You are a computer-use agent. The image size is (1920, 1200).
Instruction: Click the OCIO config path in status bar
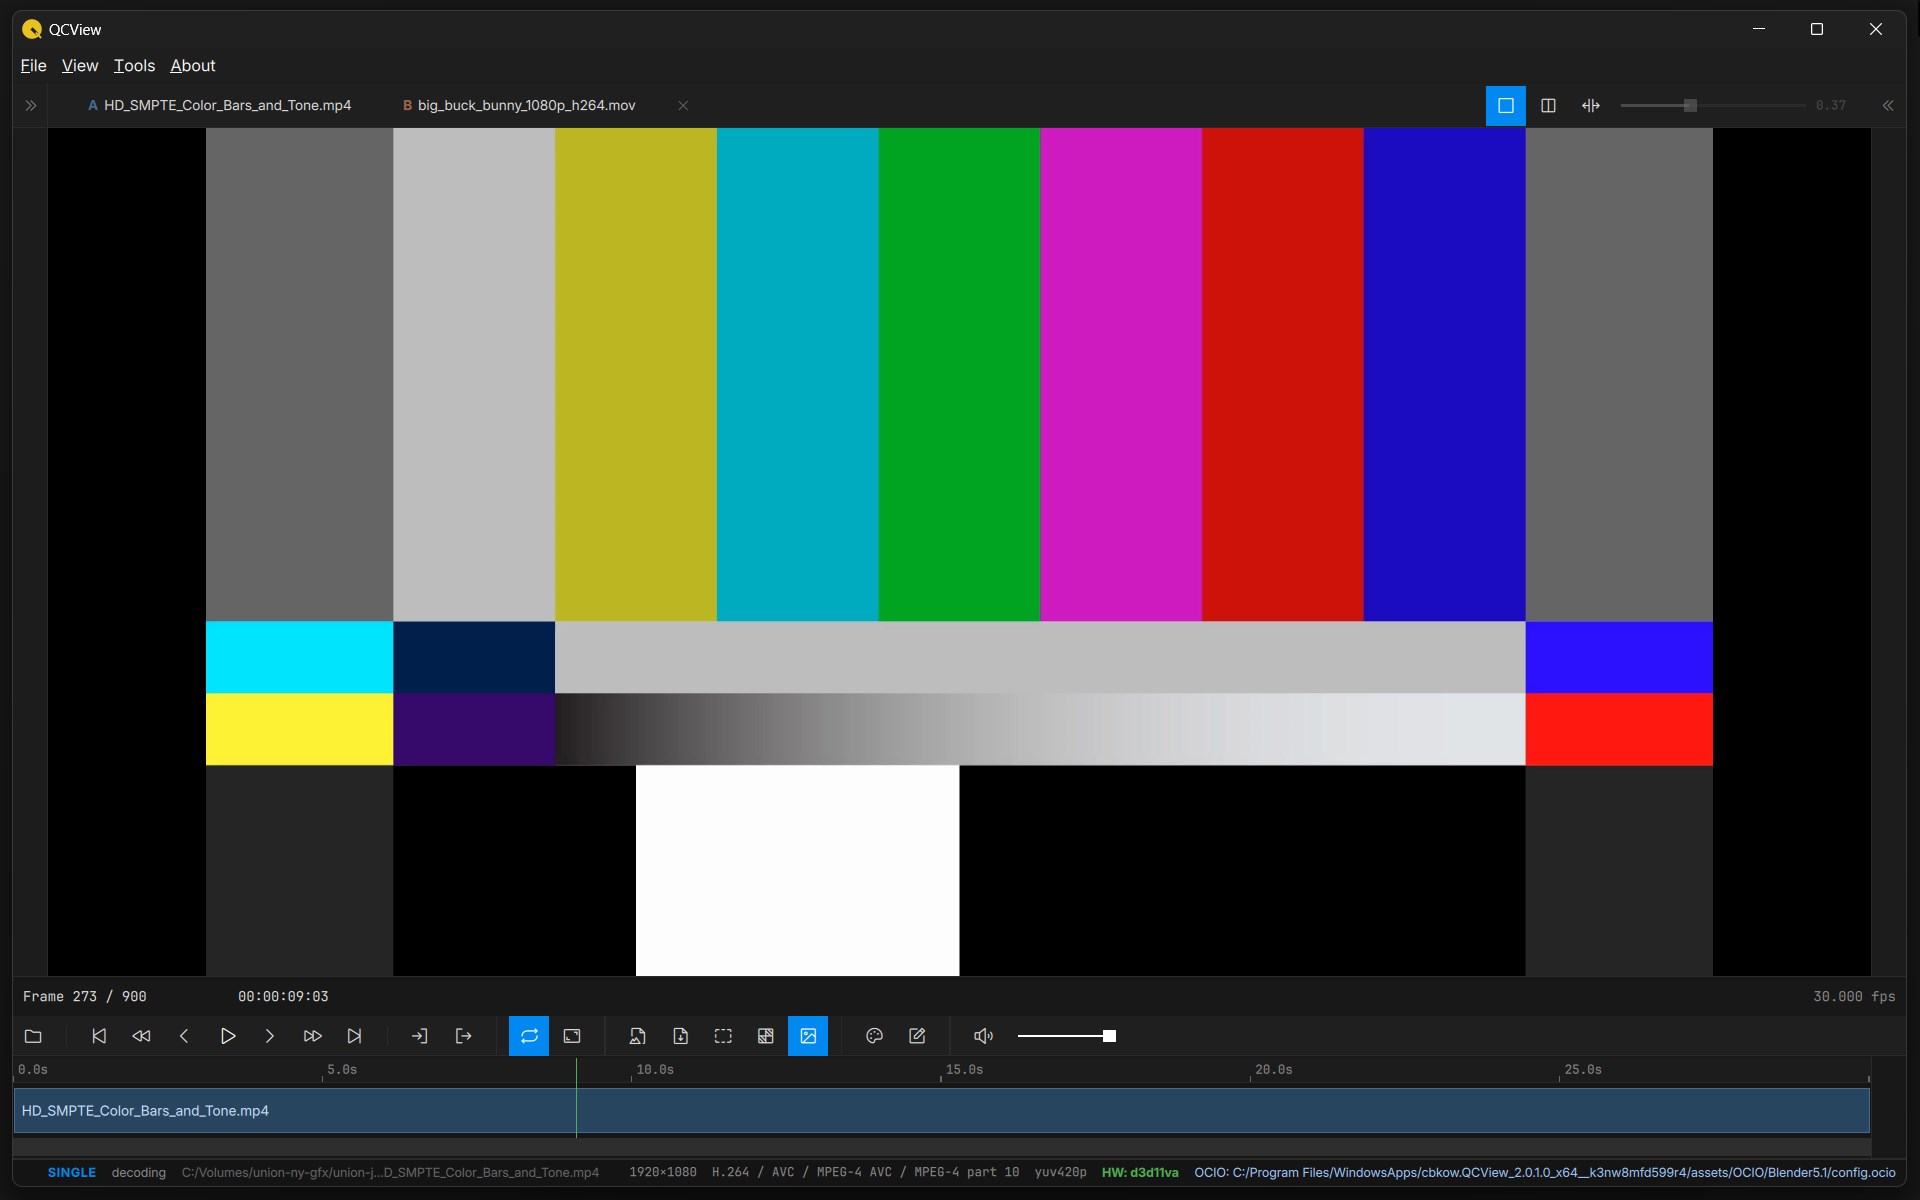(1545, 1173)
